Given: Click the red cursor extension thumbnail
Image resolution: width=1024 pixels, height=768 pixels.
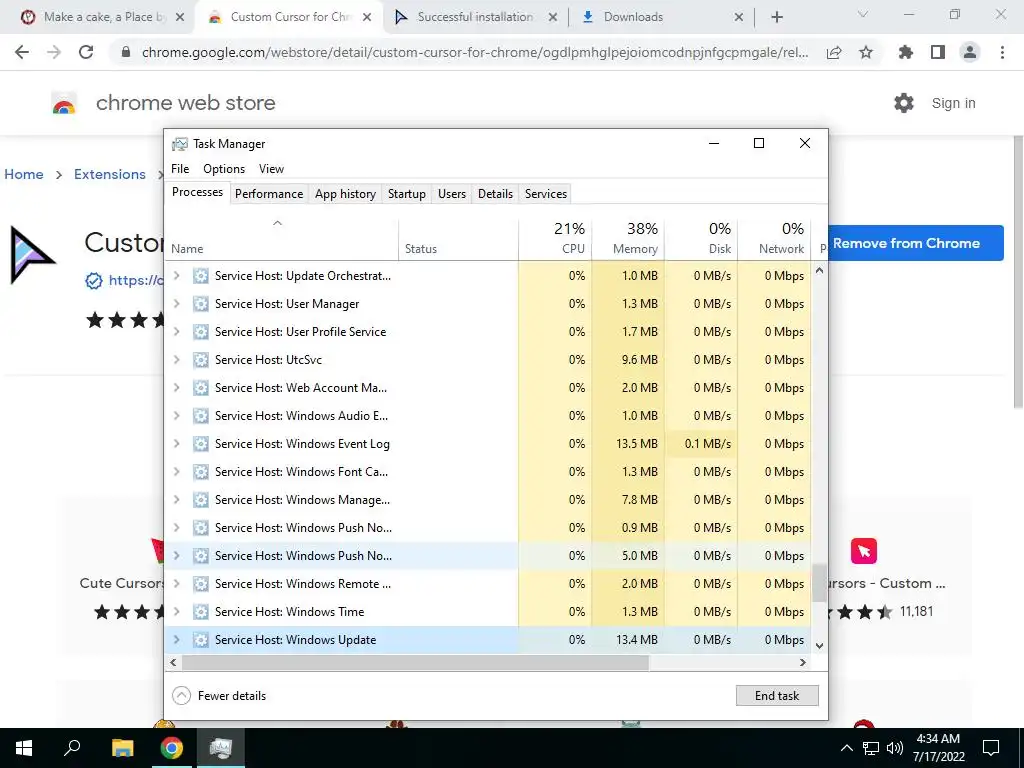Looking at the screenshot, I should (863, 551).
